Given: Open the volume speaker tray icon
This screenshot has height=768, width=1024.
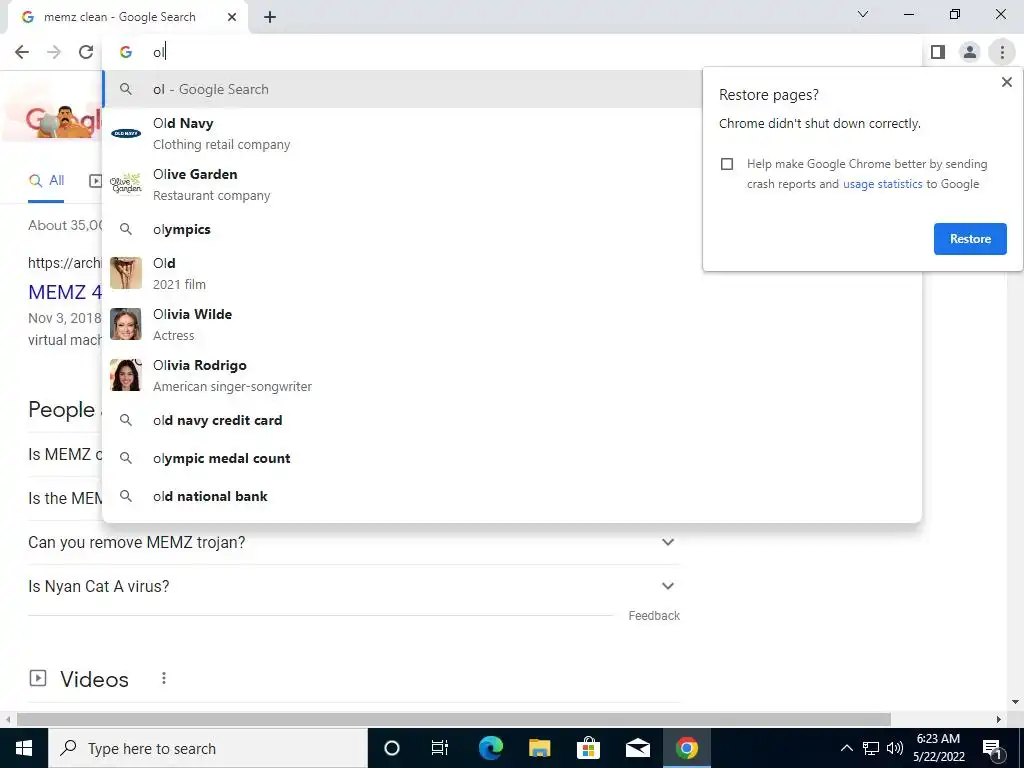Looking at the screenshot, I should [895, 748].
